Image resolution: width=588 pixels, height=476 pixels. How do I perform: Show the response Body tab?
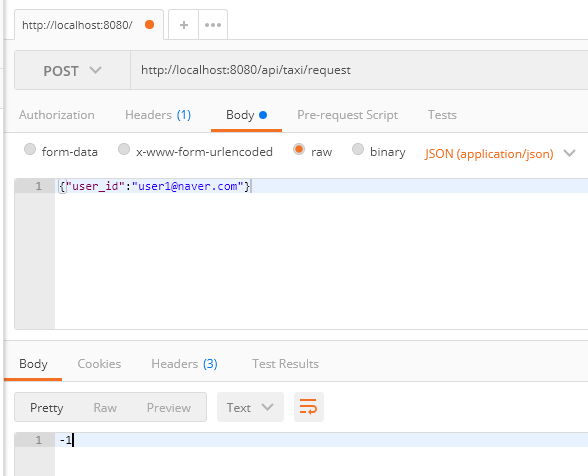pyautogui.click(x=33, y=364)
